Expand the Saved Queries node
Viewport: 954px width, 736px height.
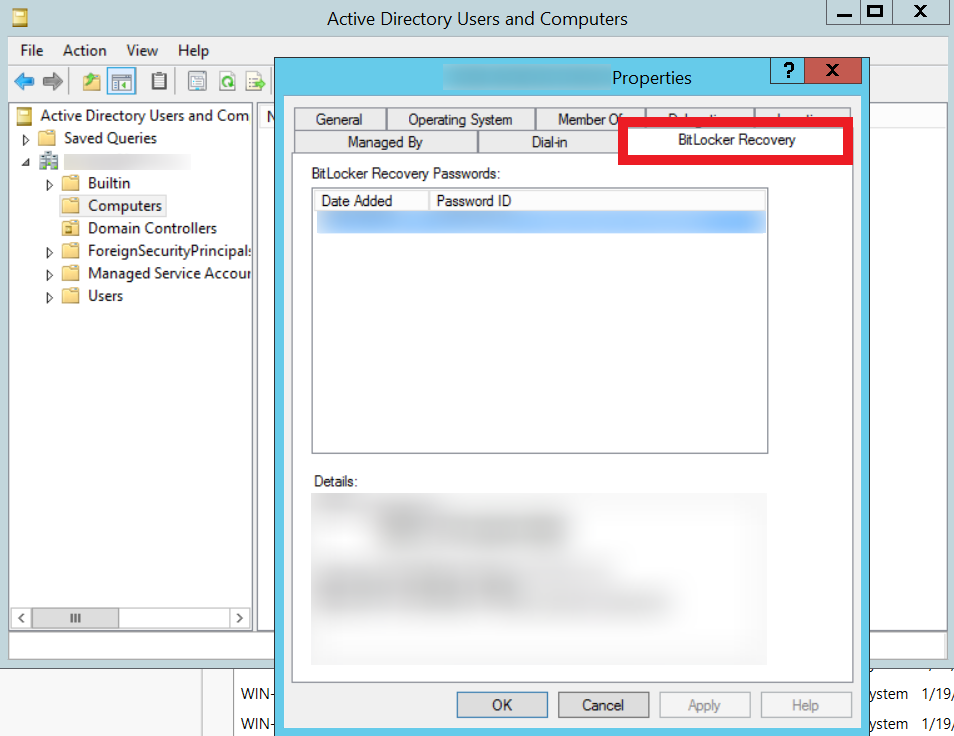(25, 138)
